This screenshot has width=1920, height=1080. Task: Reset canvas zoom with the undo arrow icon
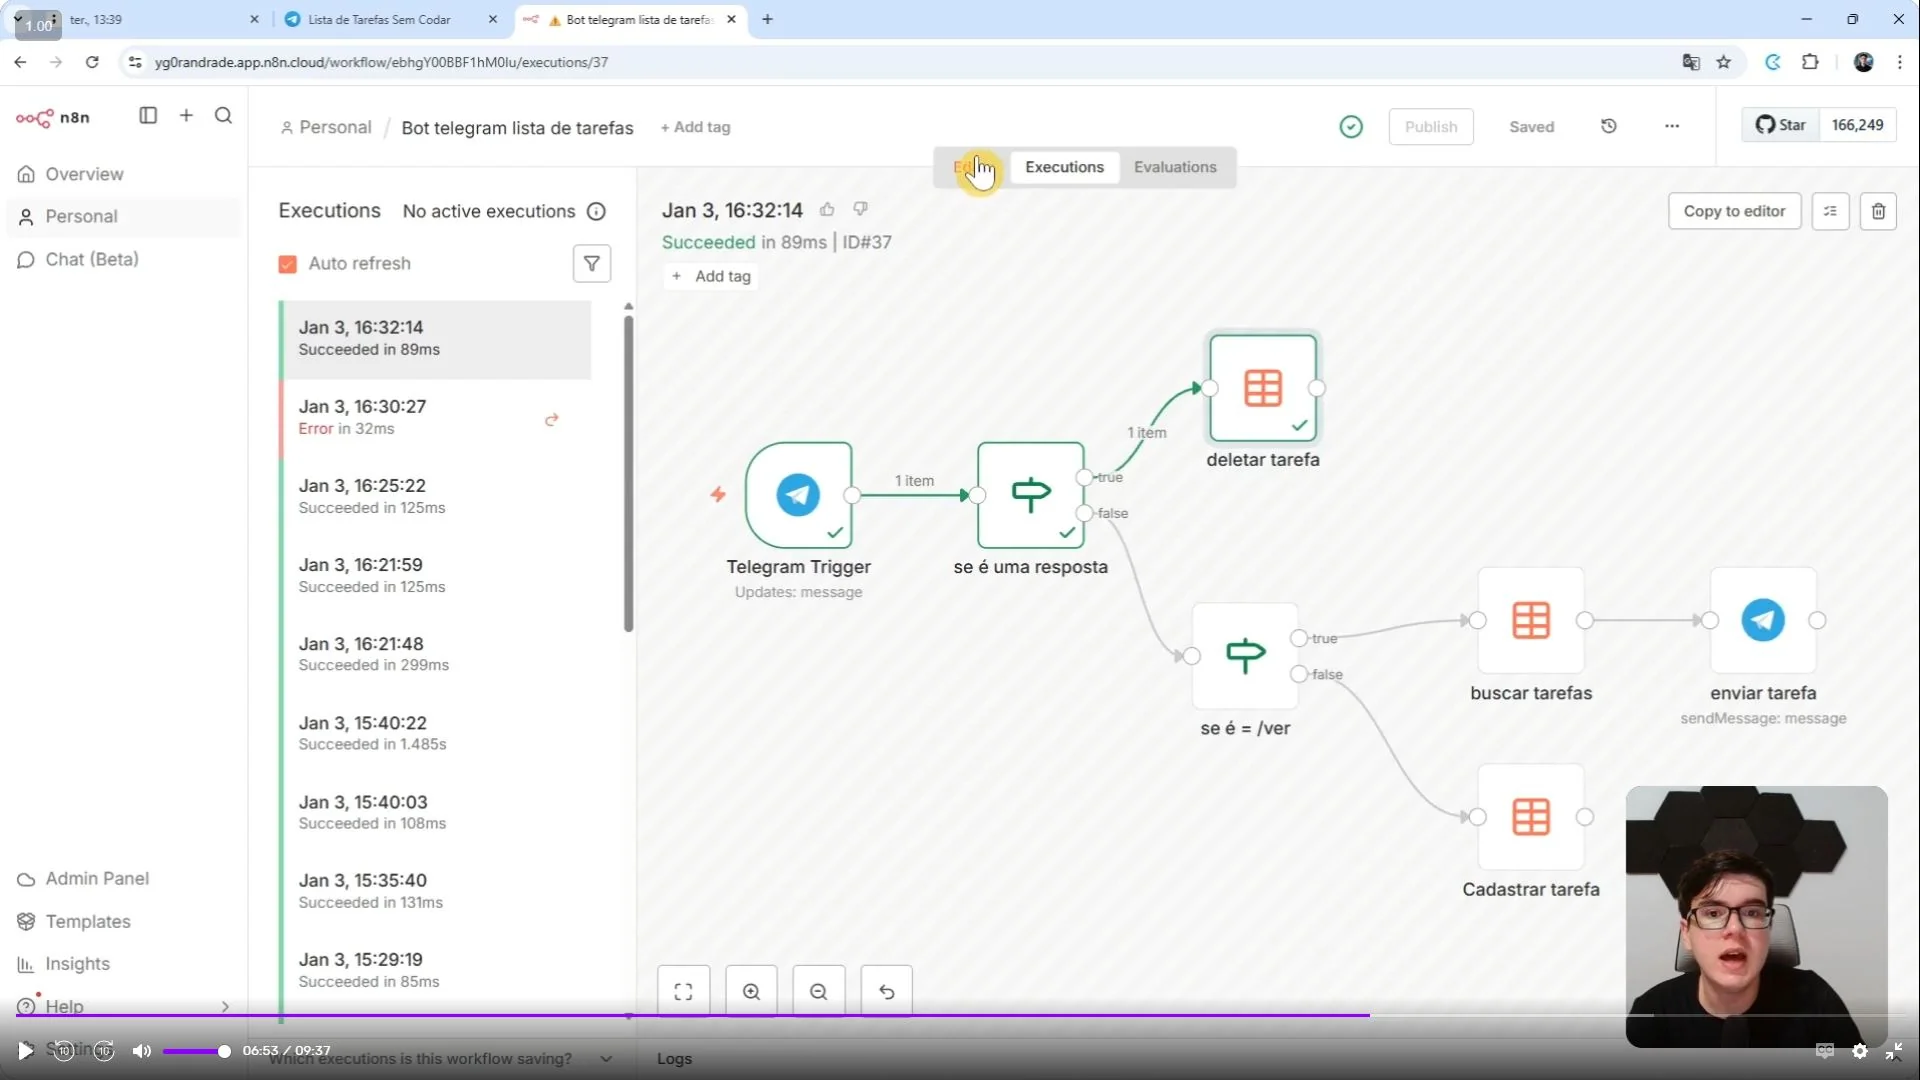pos(886,992)
